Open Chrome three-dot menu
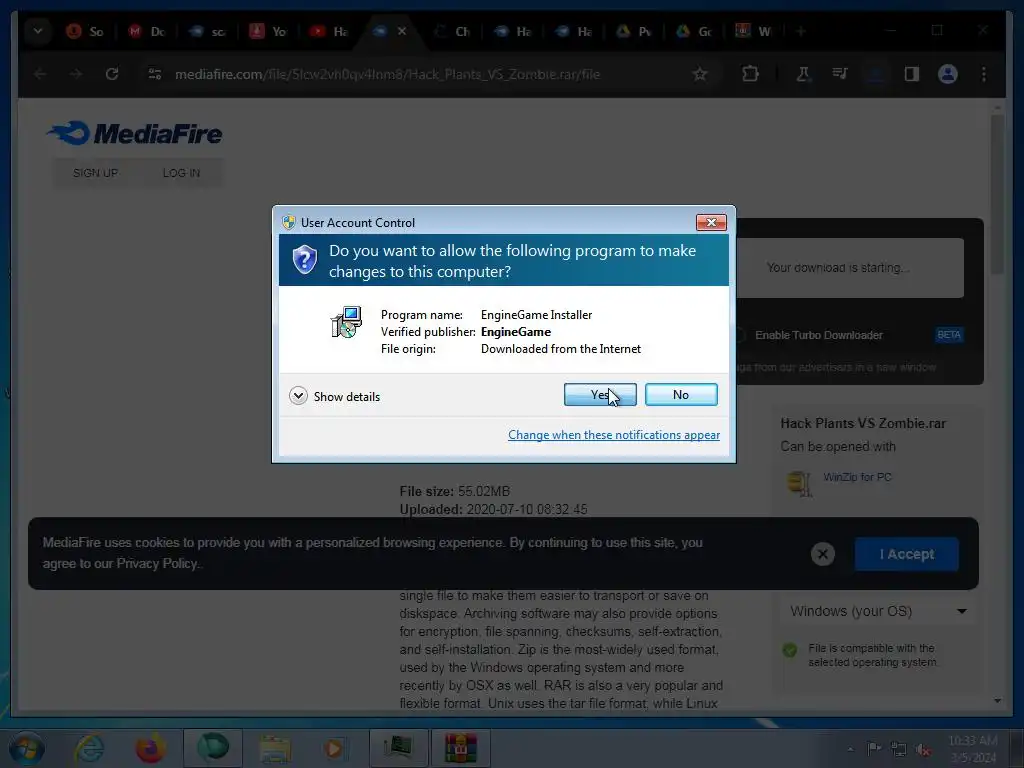This screenshot has width=1024, height=768. tap(984, 74)
